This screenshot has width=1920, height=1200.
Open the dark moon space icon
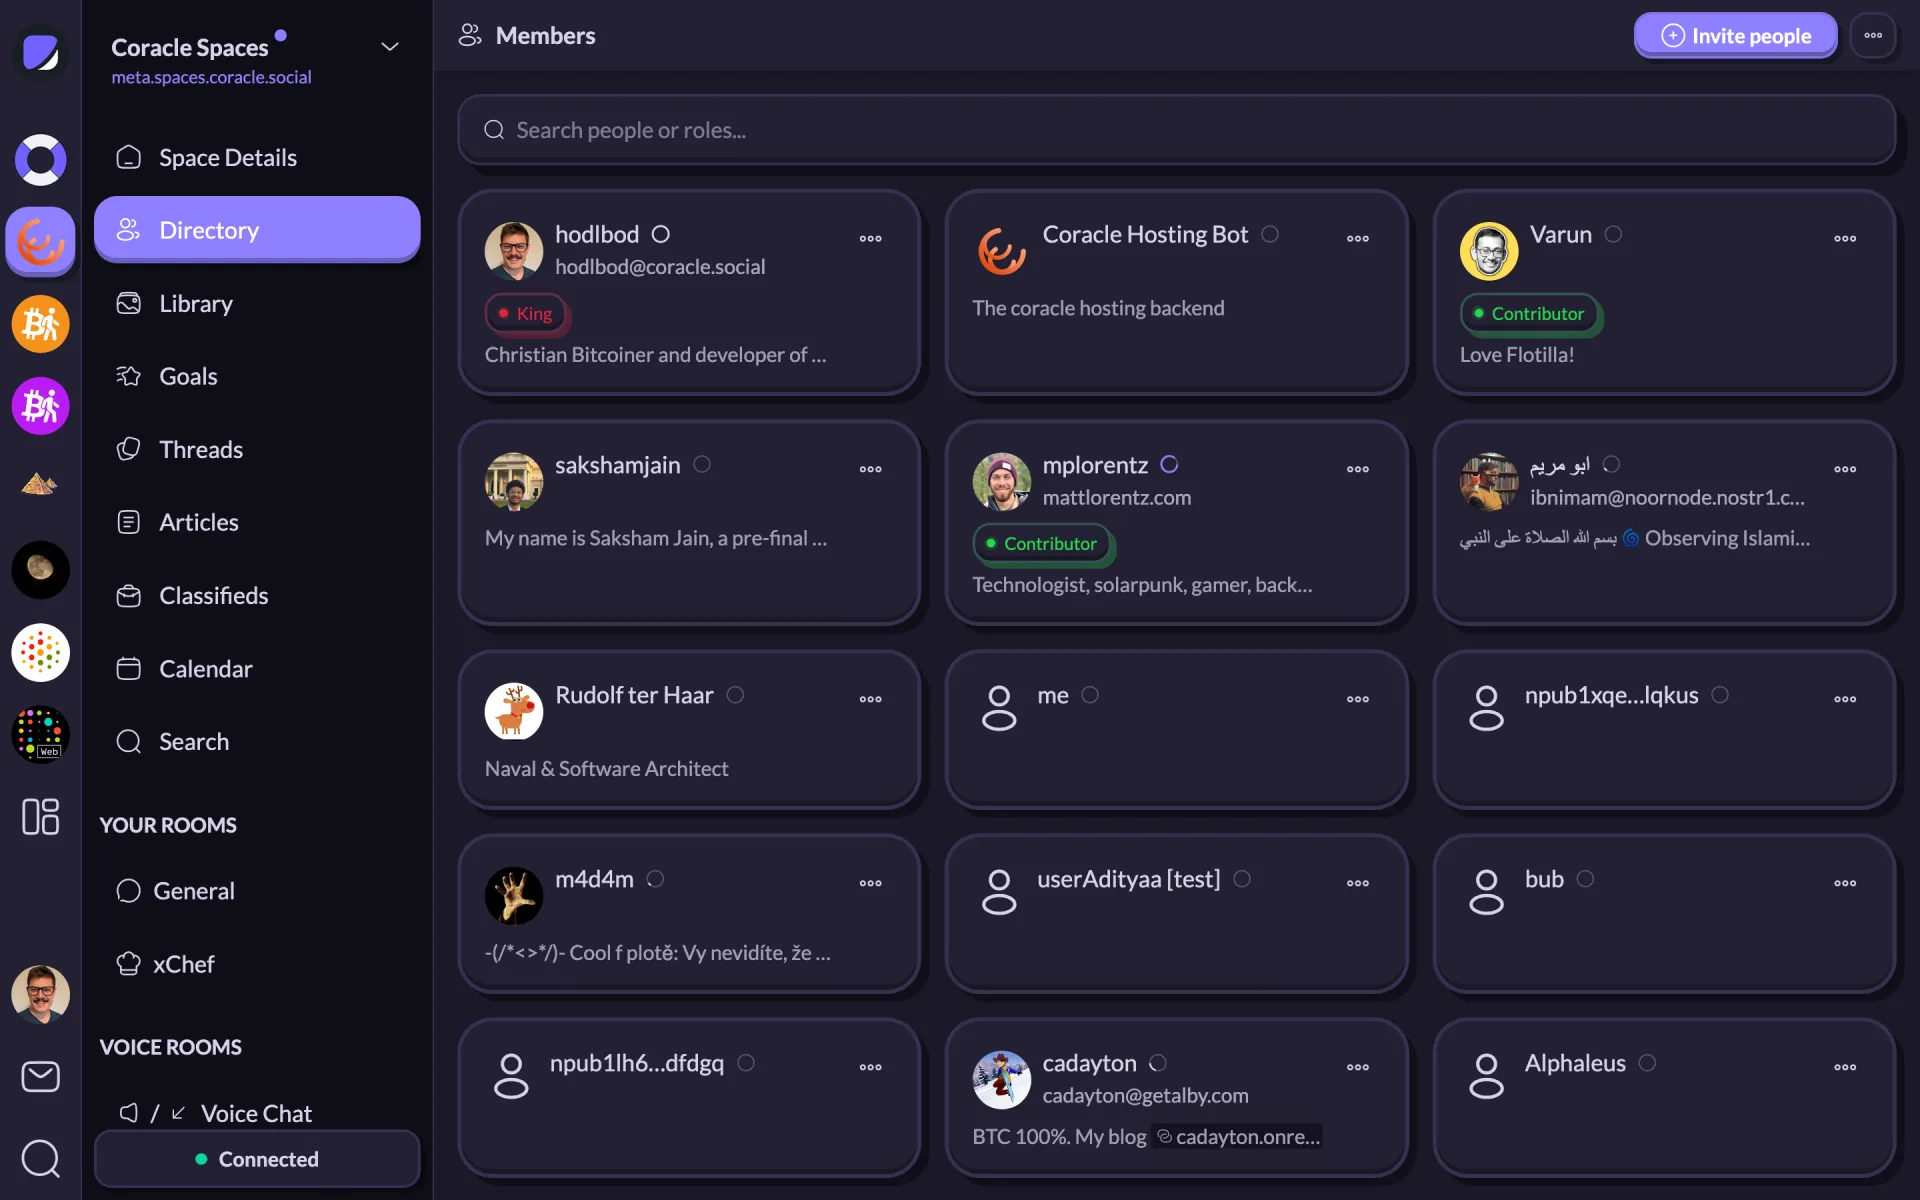point(40,570)
